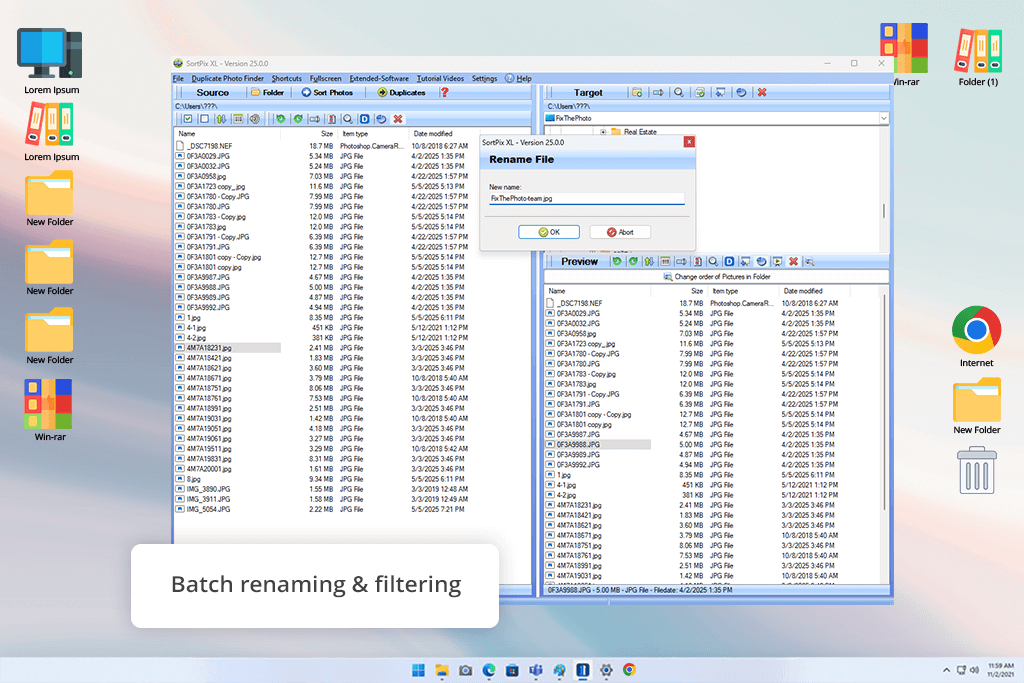Open the File menu
1024x683 pixels.
point(178,78)
